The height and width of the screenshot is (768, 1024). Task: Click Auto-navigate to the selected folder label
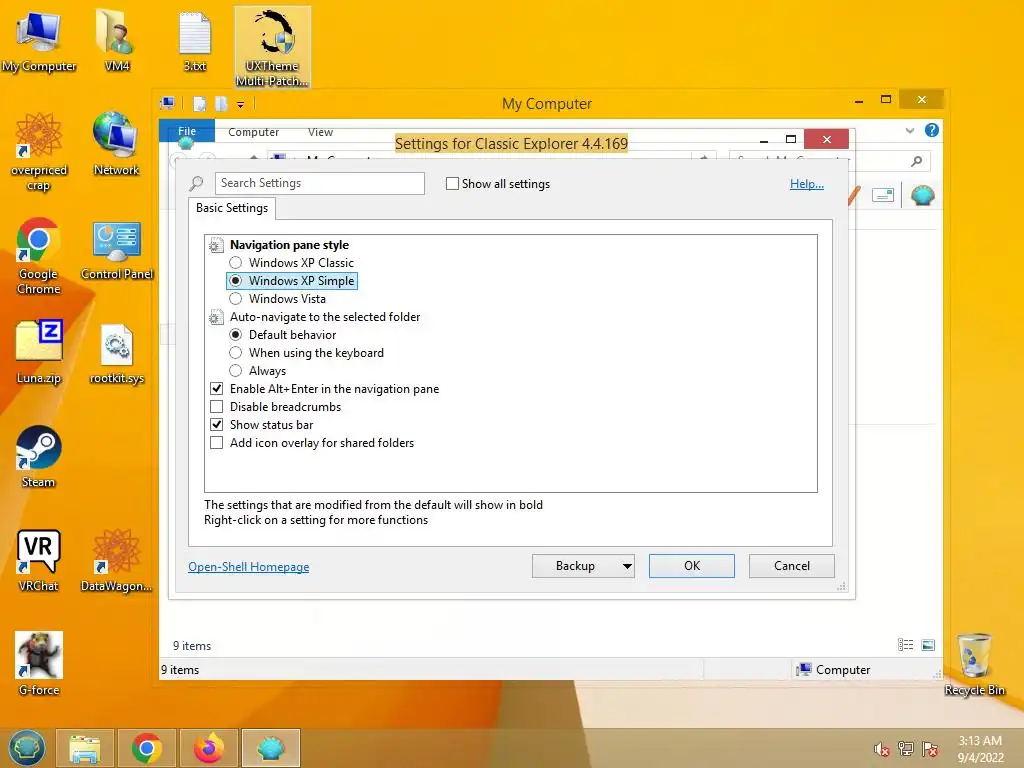(x=325, y=317)
